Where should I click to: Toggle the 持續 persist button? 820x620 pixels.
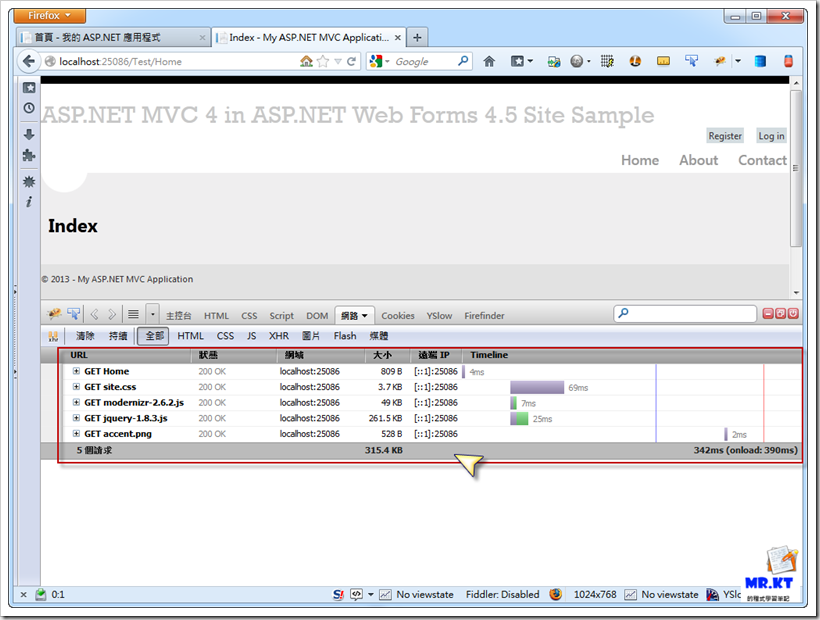coord(118,336)
